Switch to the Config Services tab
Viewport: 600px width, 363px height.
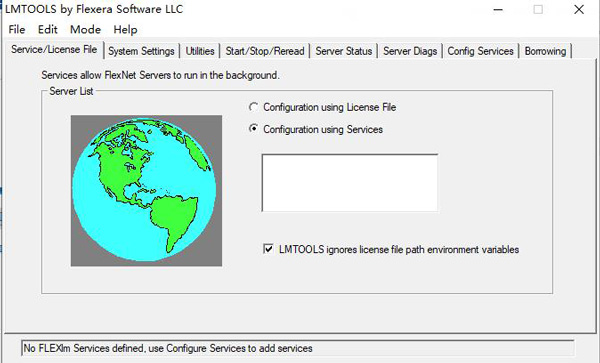tap(480, 51)
